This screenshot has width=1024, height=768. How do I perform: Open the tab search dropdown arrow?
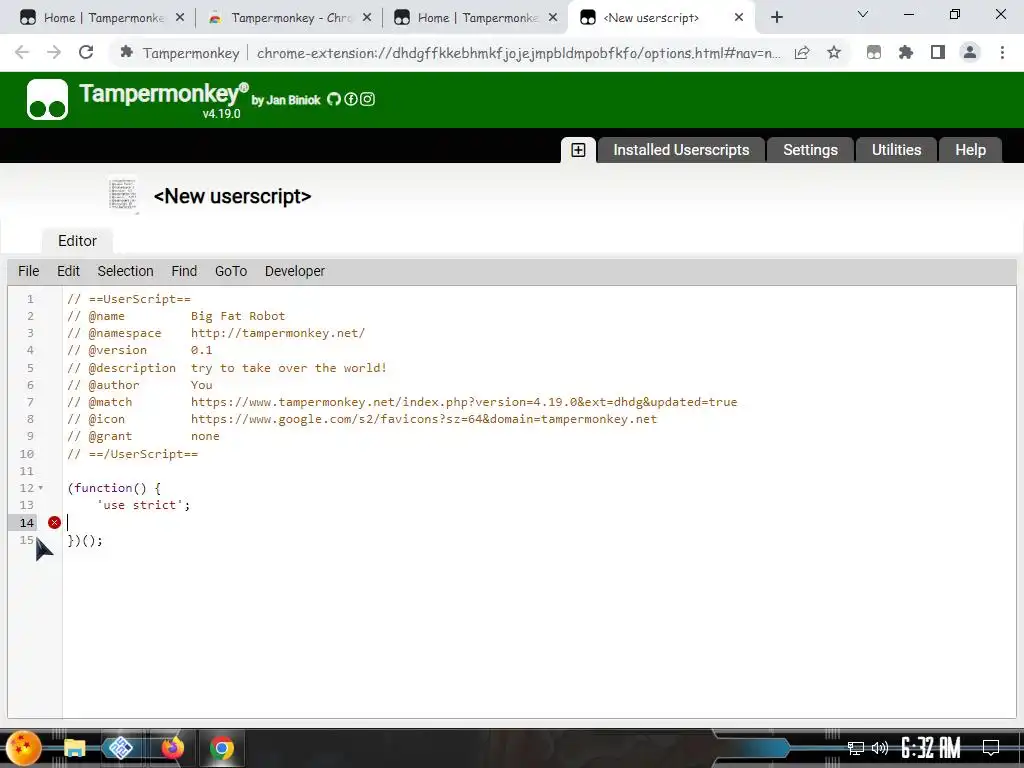[863, 14]
